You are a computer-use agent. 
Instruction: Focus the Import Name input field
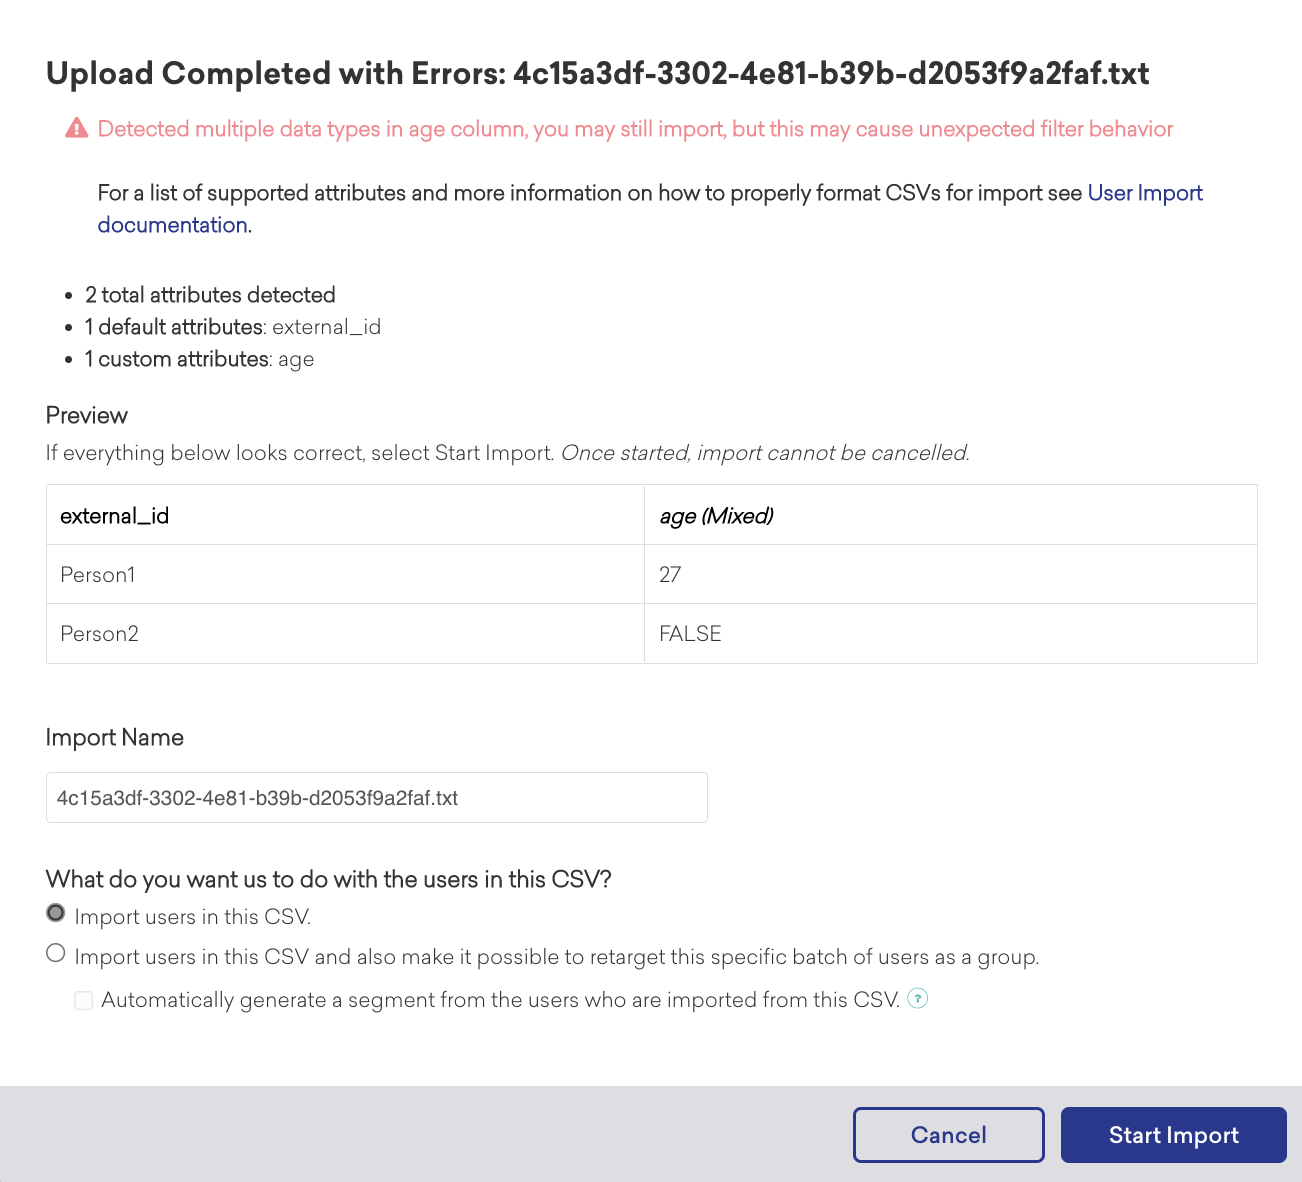point(377,798)
